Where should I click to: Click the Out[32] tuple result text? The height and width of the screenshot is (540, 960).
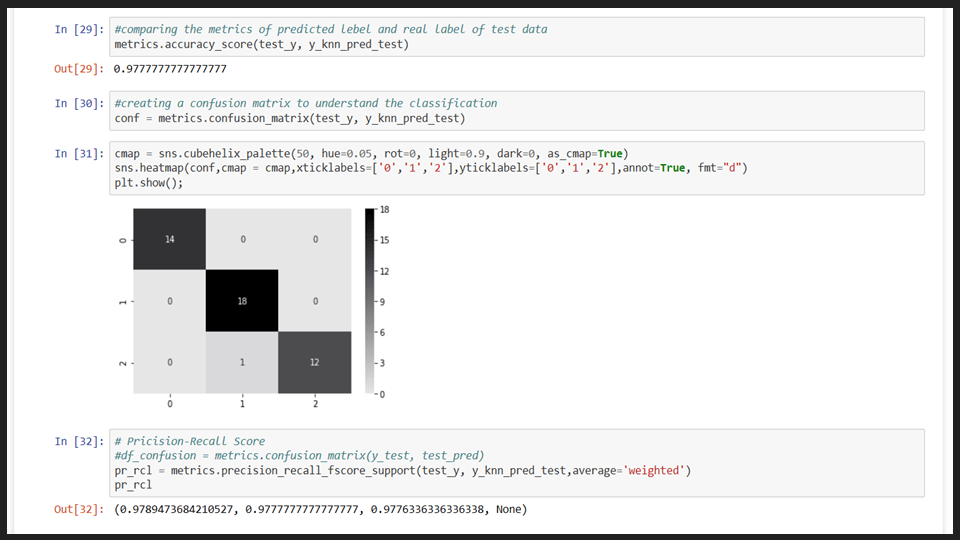[x=321, y=509]
